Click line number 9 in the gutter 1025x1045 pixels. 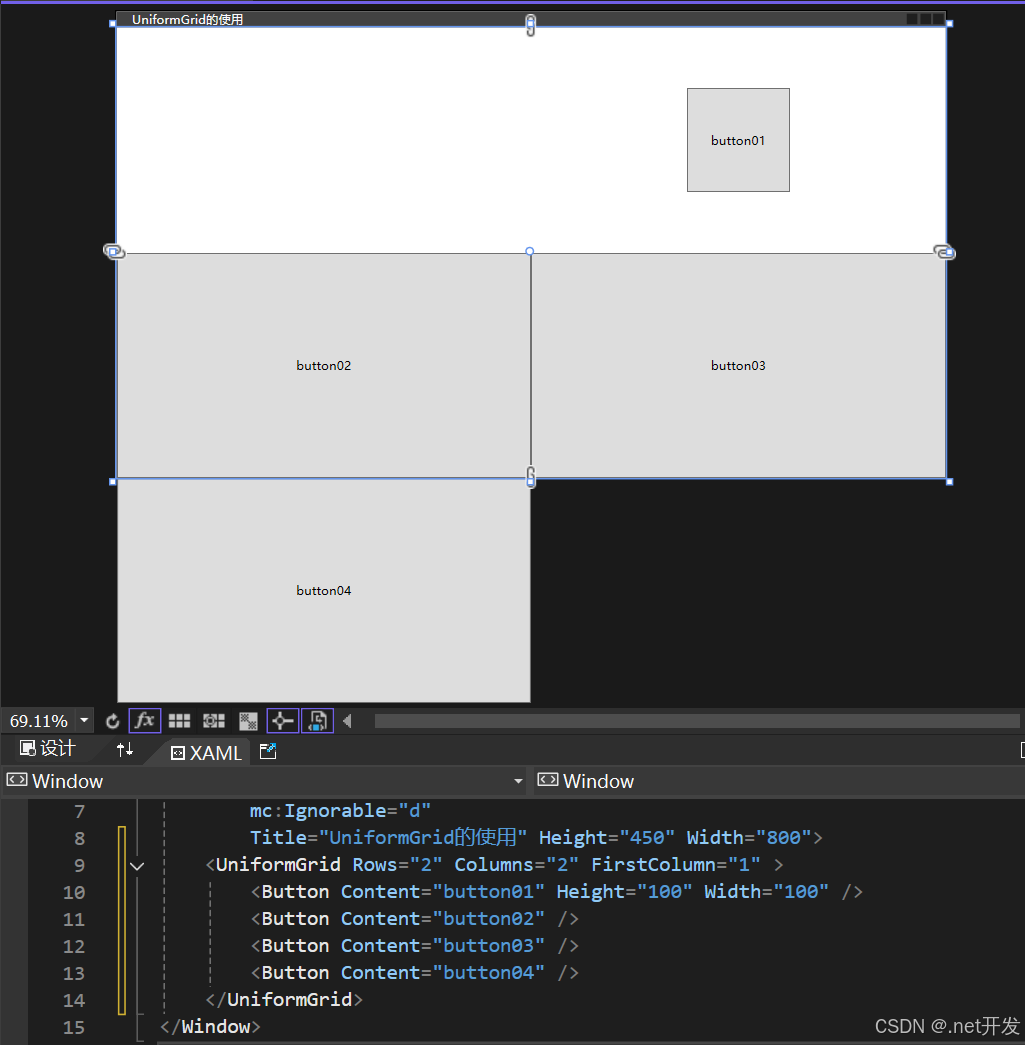click(x=79, y=866)
